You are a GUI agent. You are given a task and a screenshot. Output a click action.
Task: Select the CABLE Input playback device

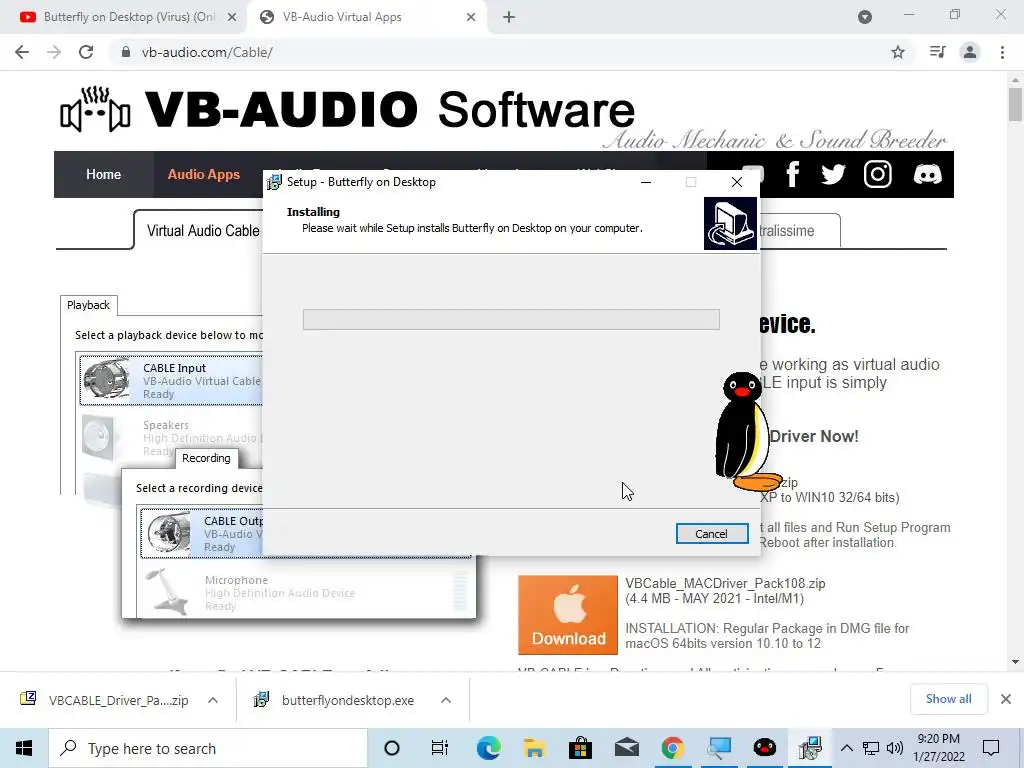[x=171, y=380]
